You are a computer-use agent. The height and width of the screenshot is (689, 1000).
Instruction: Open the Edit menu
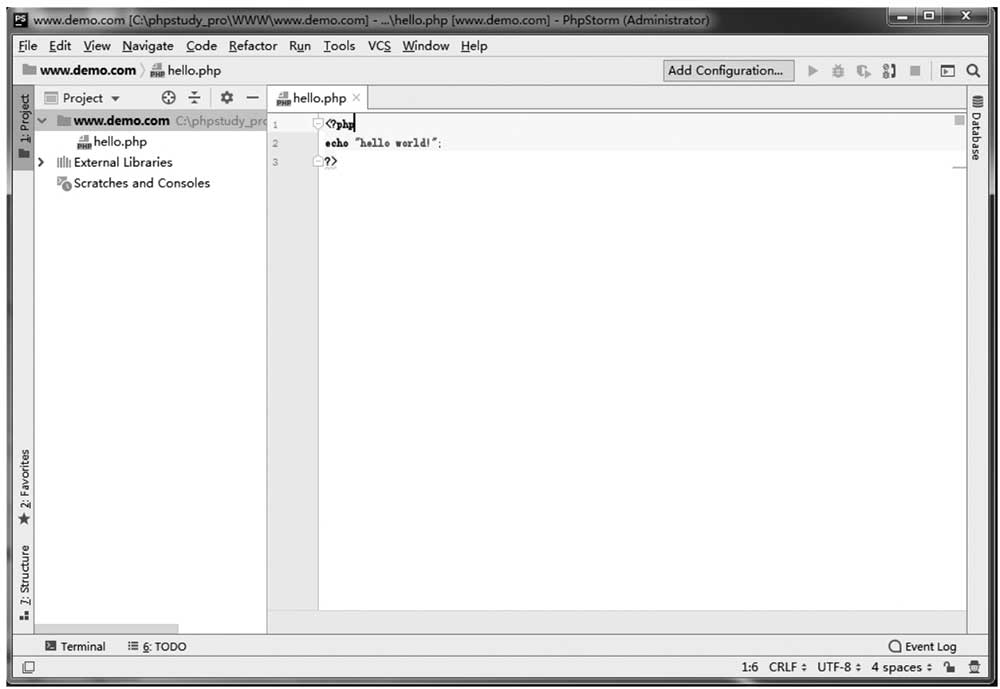point(60,46)
